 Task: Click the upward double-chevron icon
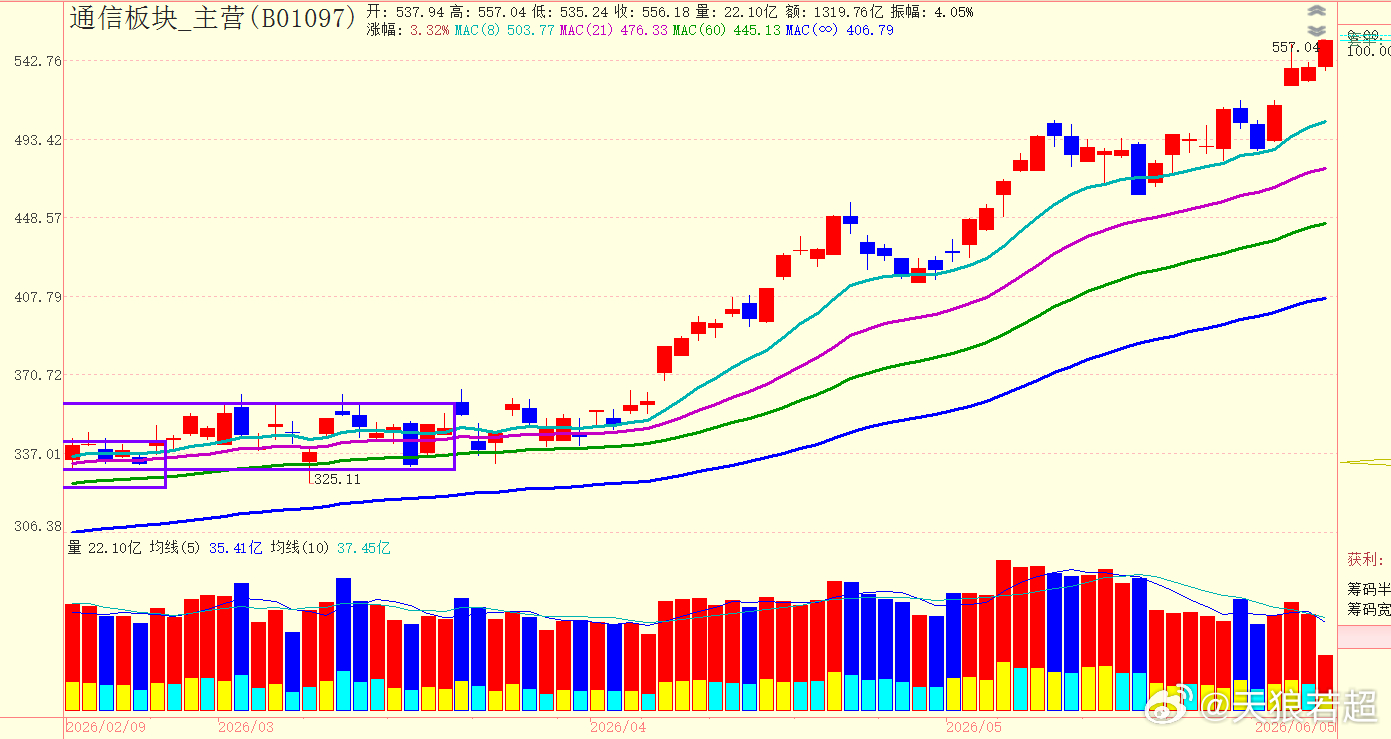click(1317, 12)
